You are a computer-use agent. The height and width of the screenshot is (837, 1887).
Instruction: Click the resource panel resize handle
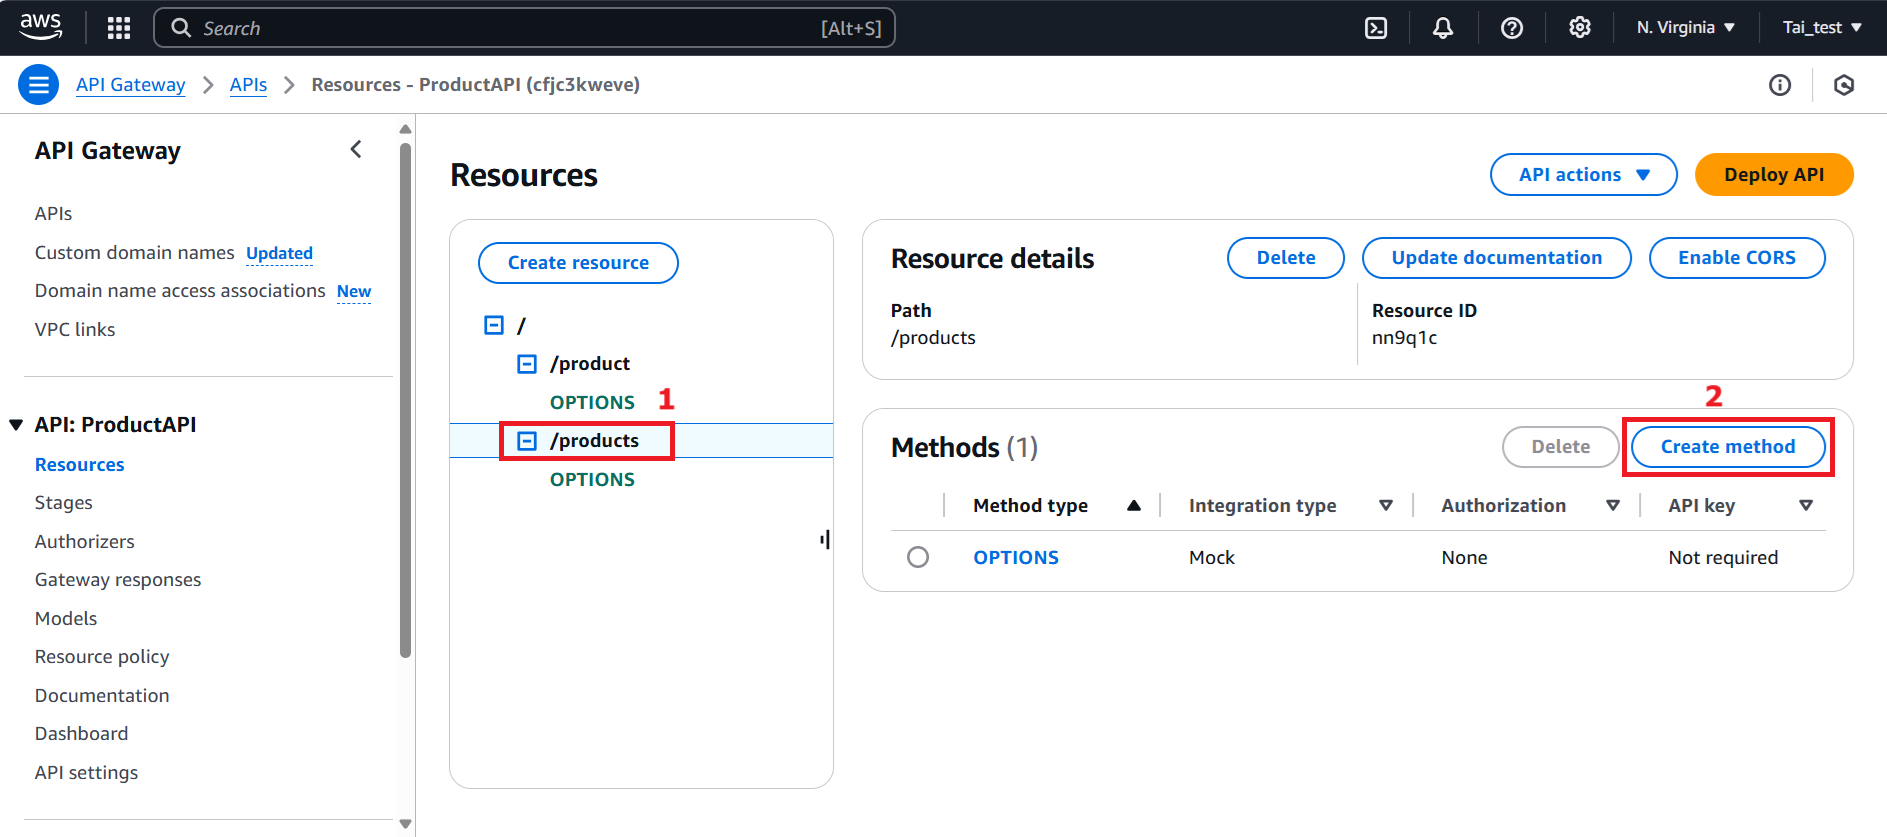point(825,540)
